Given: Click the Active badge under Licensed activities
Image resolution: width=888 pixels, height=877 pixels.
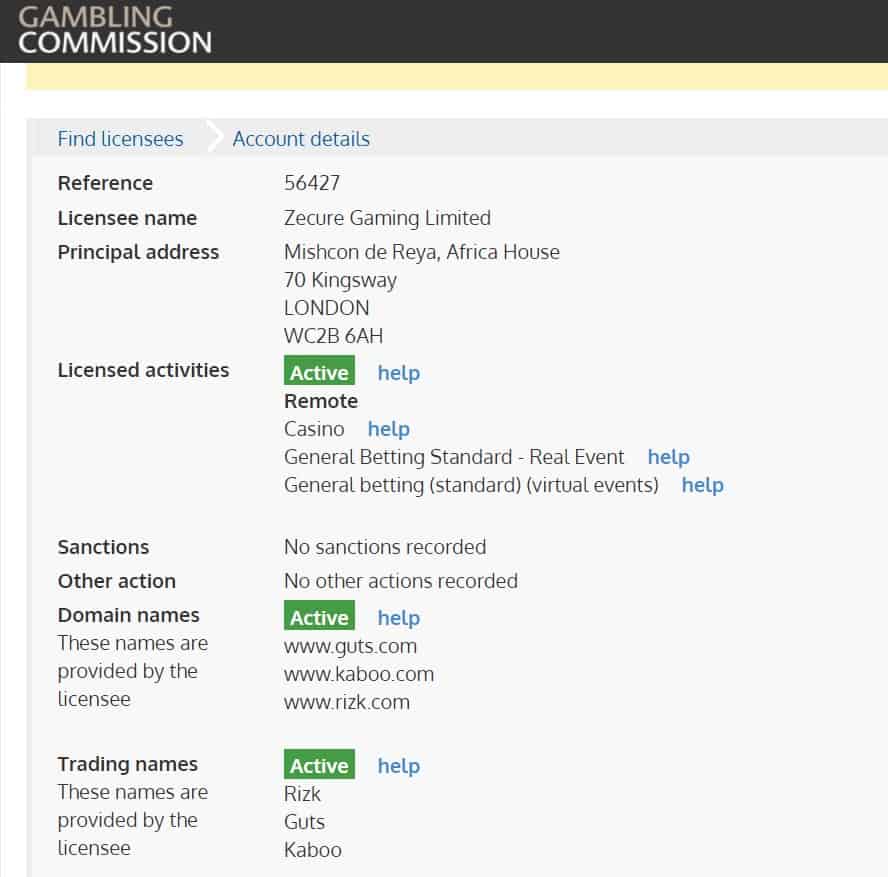Looking at the screenshot, I should pos(319,371).
